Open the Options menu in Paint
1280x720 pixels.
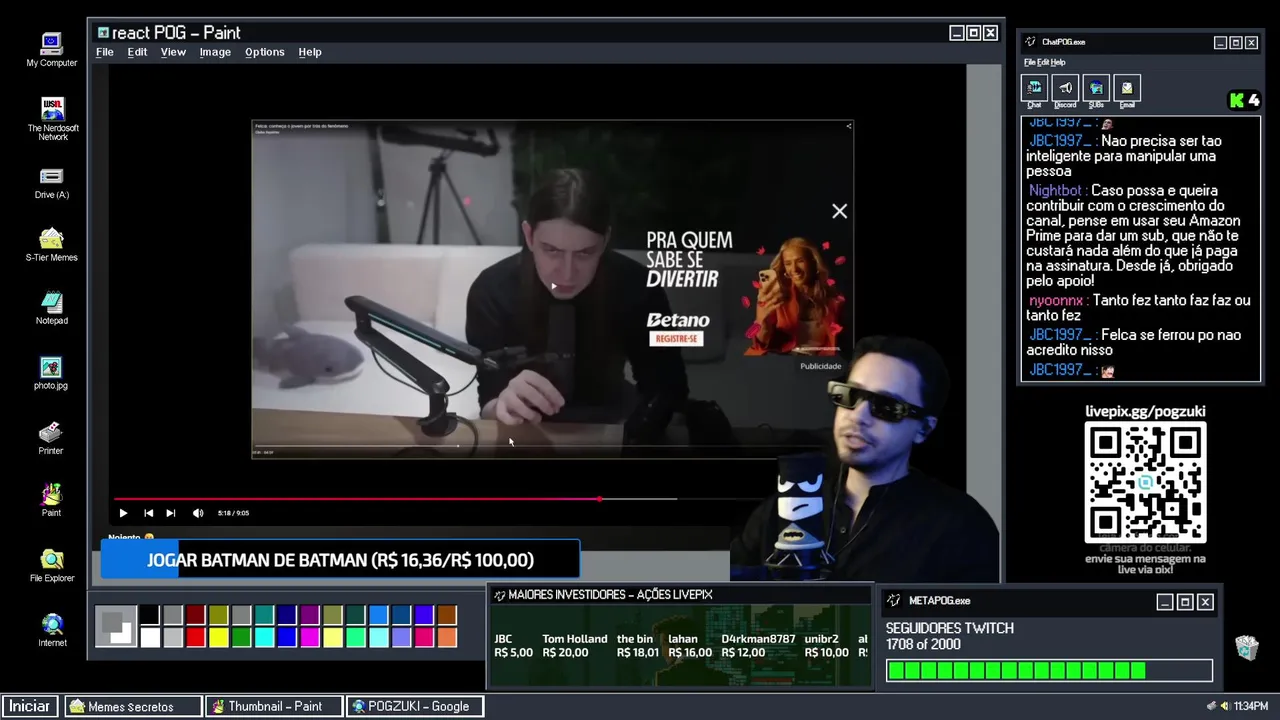(x=265, y=52)
